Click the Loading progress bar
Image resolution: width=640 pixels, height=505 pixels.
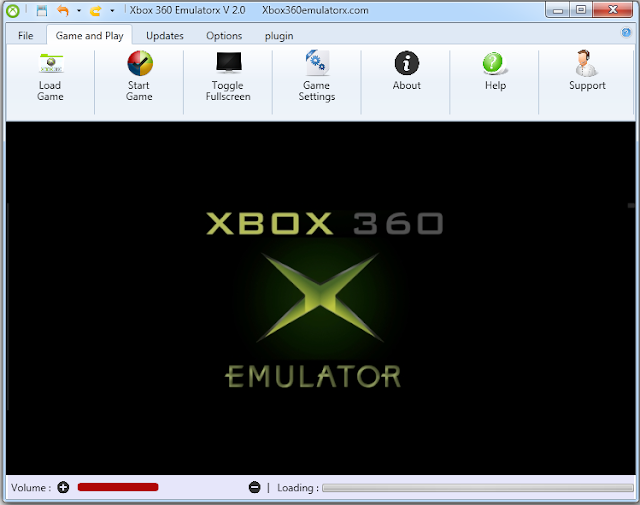click(478, 488)
